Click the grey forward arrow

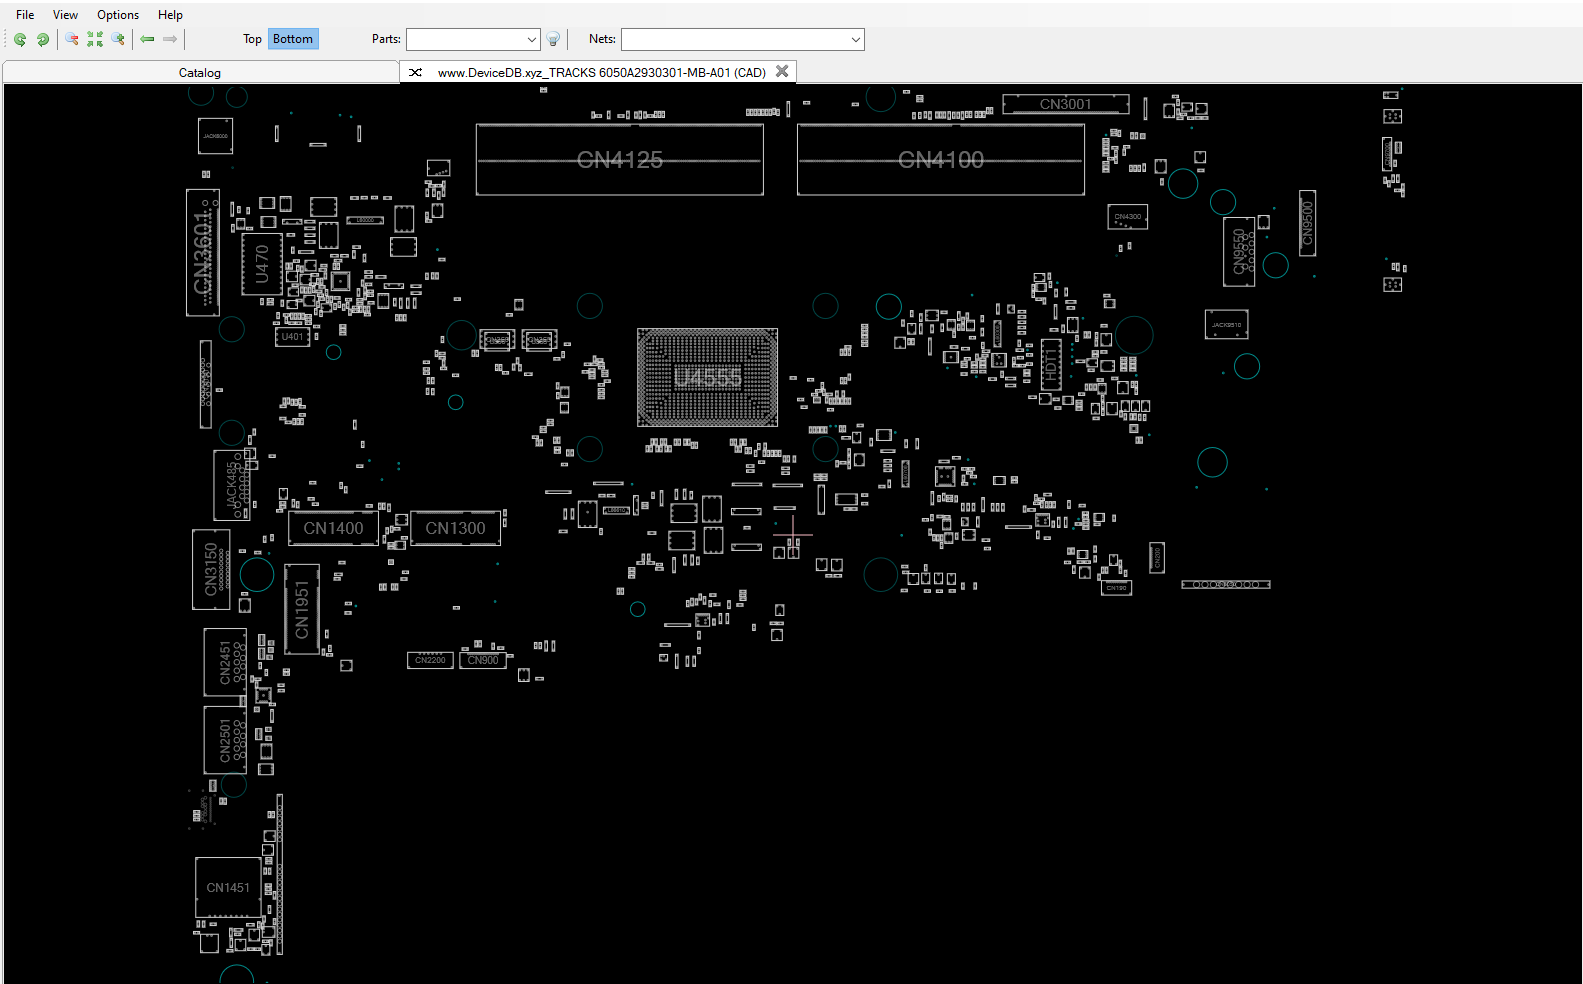click(x=170, y=39)
